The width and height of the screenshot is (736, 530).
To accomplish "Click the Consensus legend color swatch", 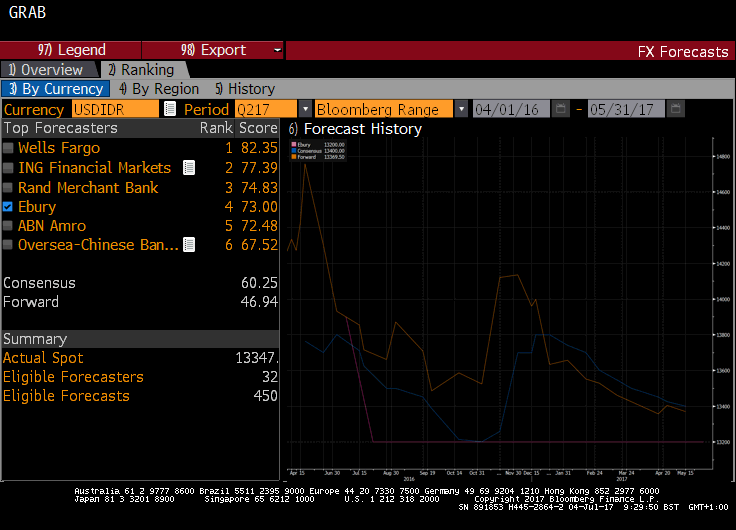I will point(294,151).
